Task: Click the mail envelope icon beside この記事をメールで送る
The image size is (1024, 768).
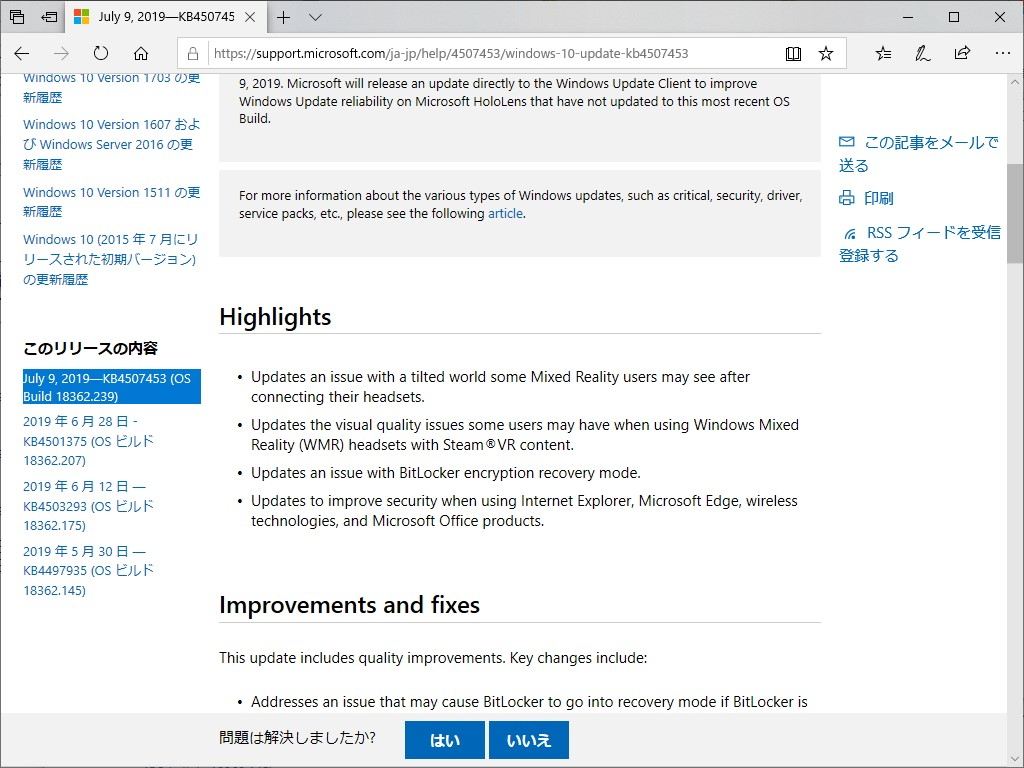Action: point(846,142)
